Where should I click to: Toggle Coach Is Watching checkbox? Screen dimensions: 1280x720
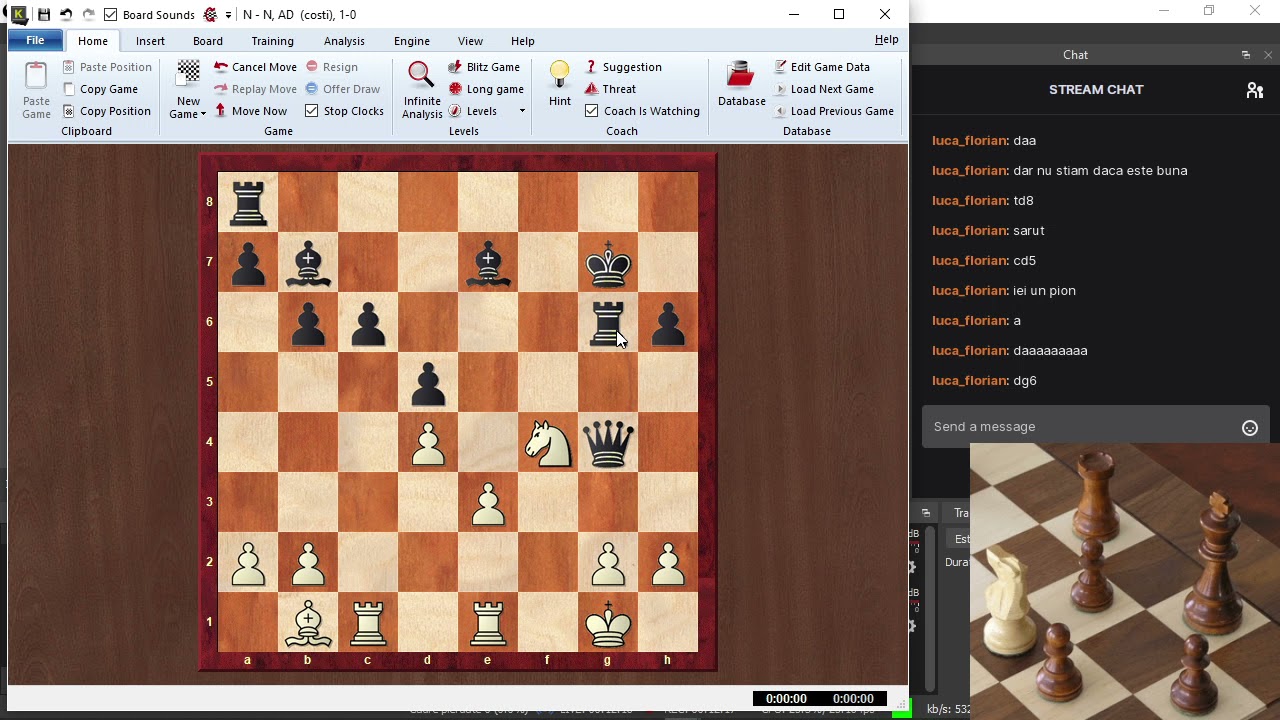[x=591, y=111]
